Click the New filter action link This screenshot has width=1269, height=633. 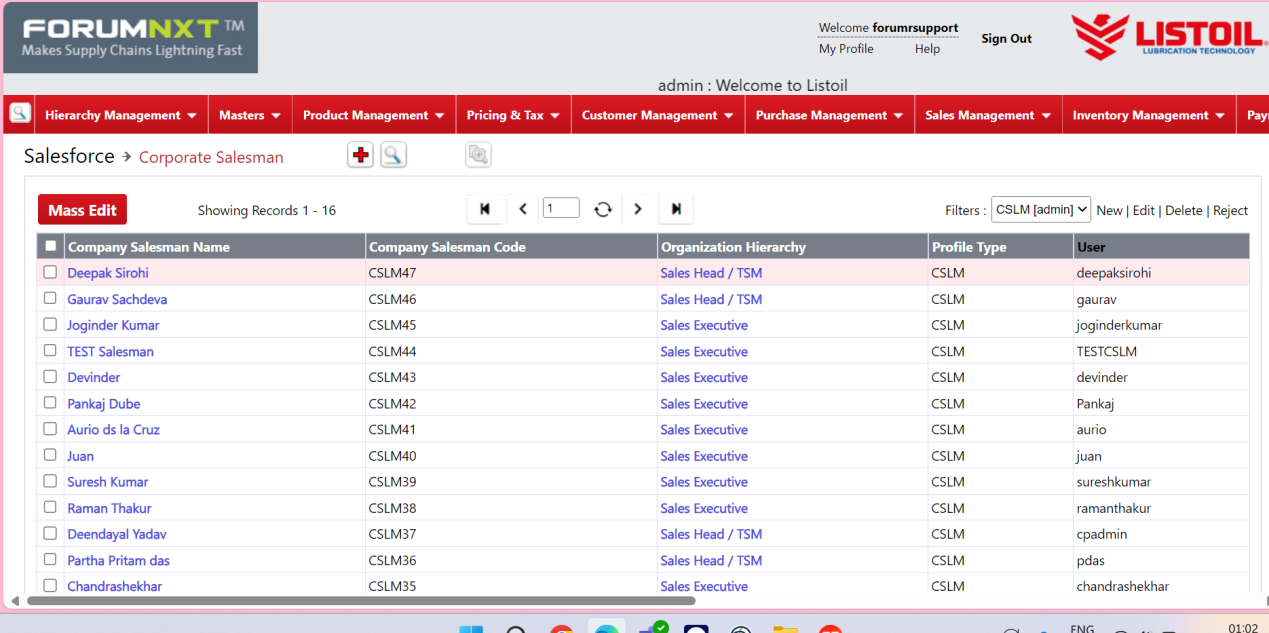(x=1109, y=210)
